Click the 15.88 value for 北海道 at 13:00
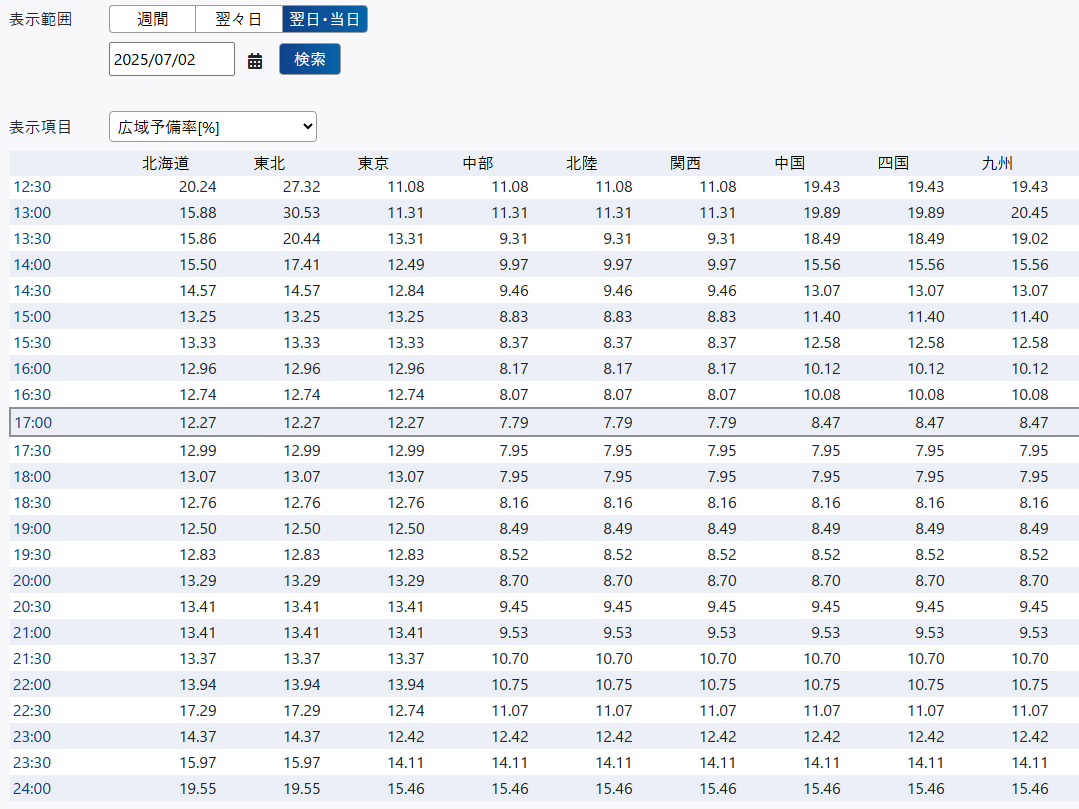 tap(197, 213)
